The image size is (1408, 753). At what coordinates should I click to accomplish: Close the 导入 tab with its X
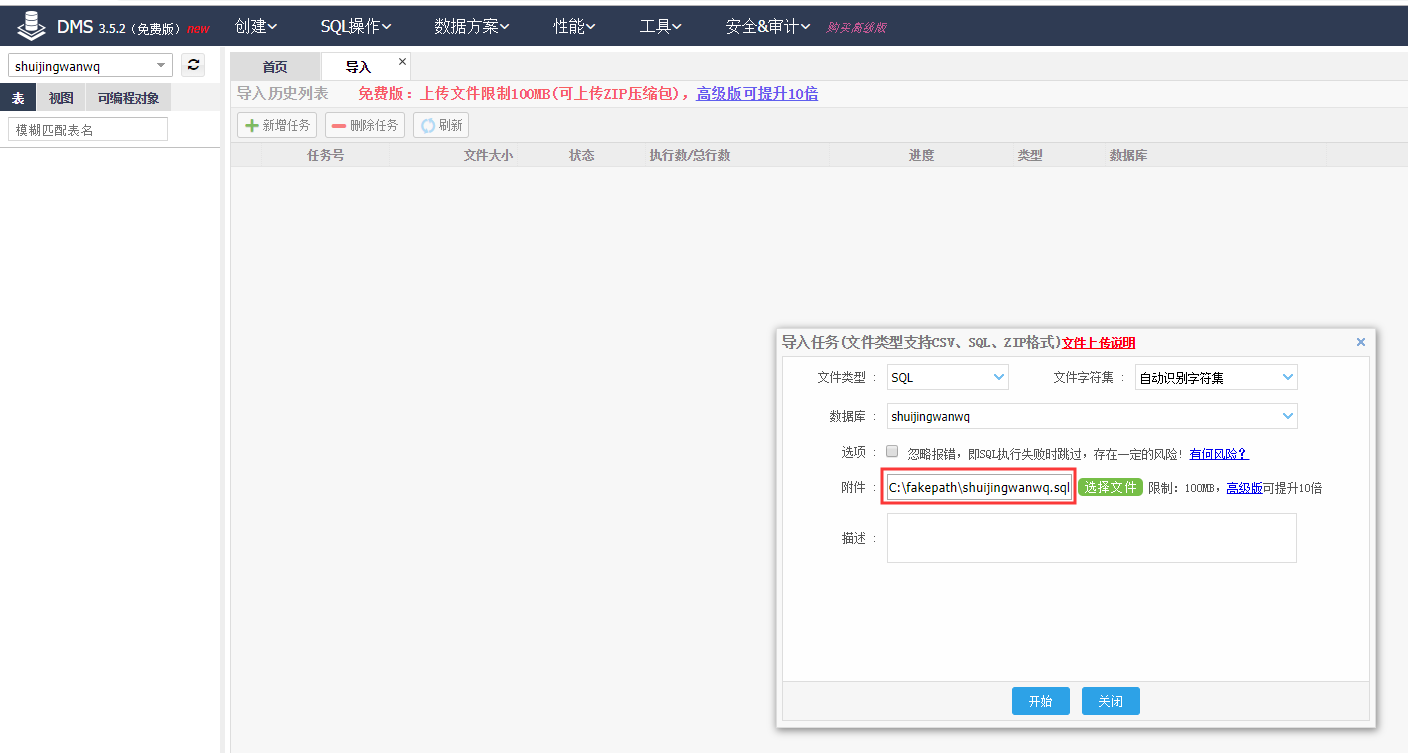tap(403, 62)
